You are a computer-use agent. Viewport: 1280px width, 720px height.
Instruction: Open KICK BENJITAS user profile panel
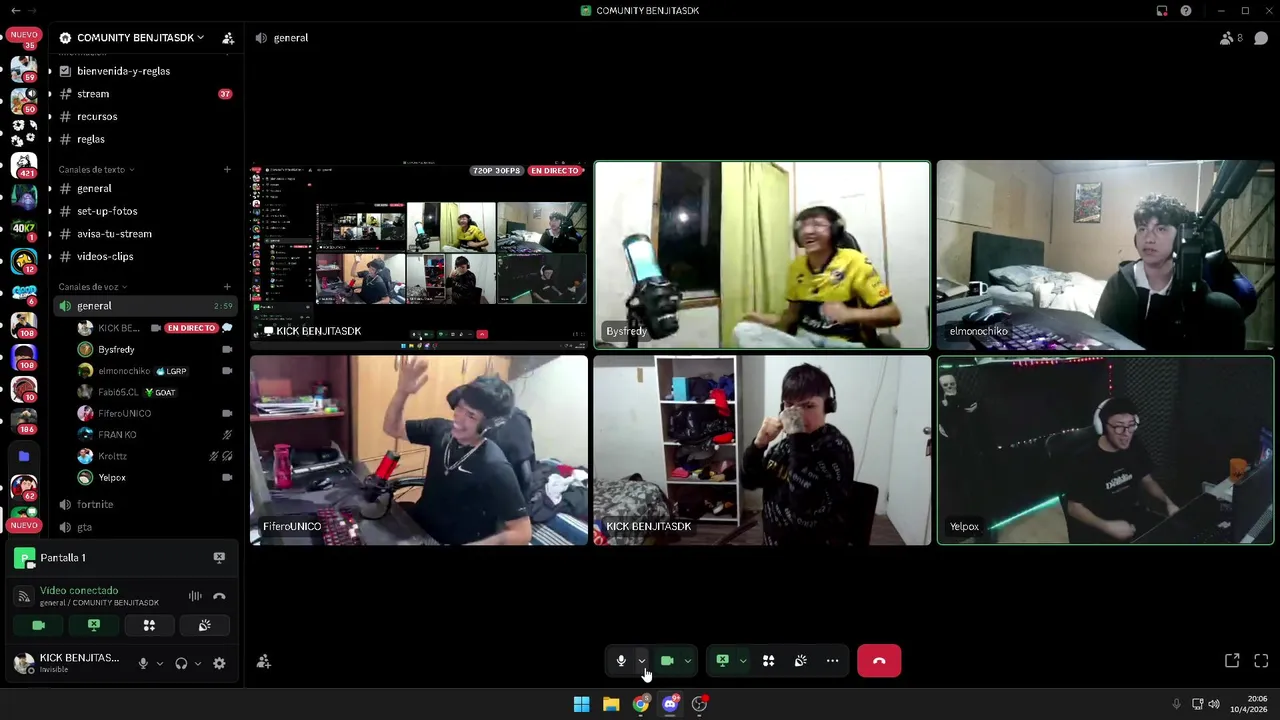click(x=69, y=663)
